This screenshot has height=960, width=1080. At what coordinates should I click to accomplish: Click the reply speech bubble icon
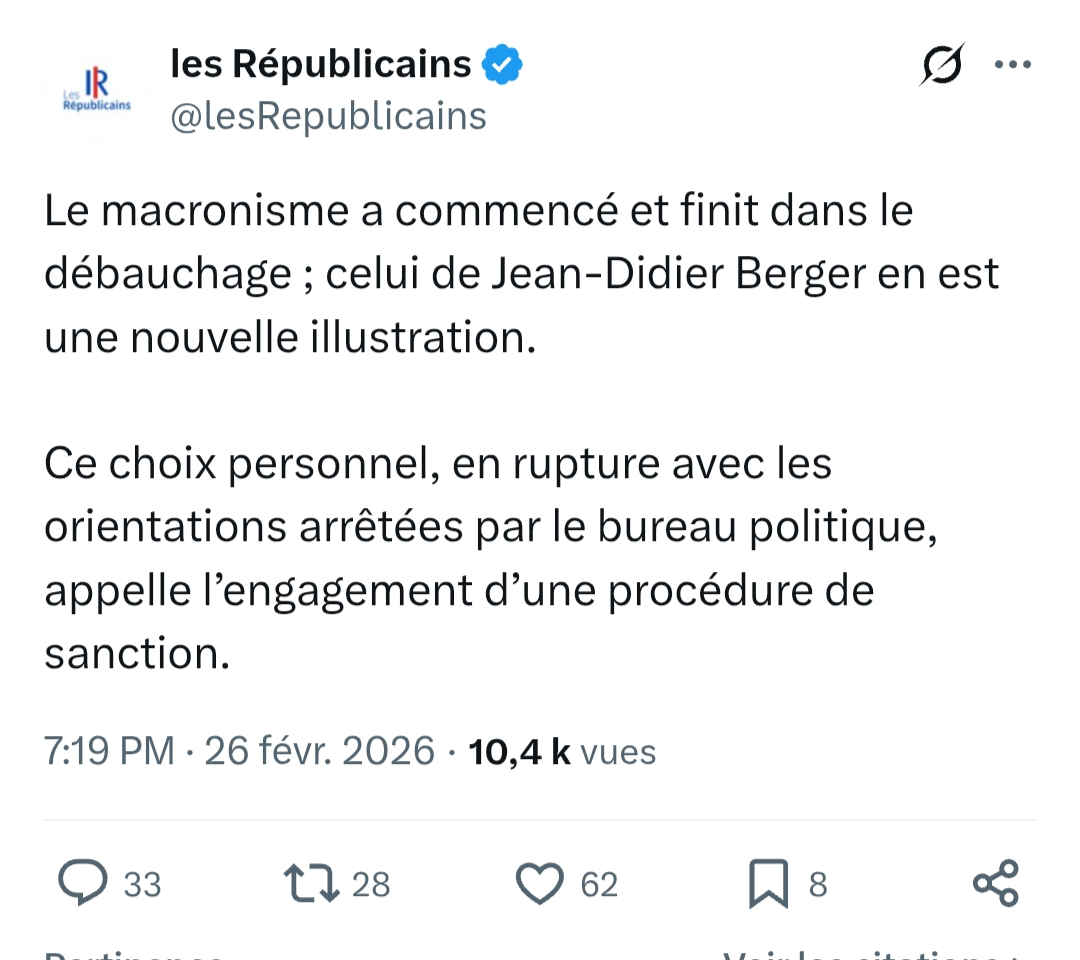click(82, 884)
